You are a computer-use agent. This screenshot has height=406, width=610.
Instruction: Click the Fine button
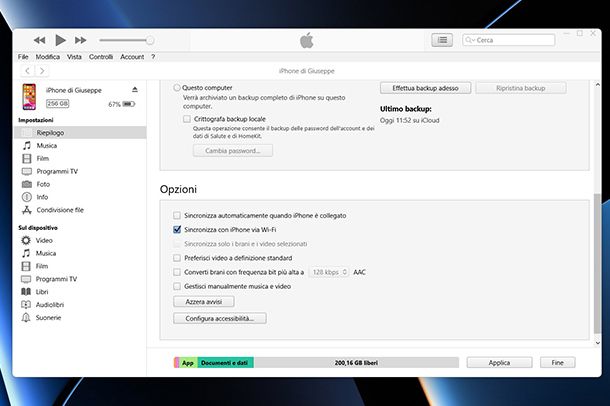[557, 362]
